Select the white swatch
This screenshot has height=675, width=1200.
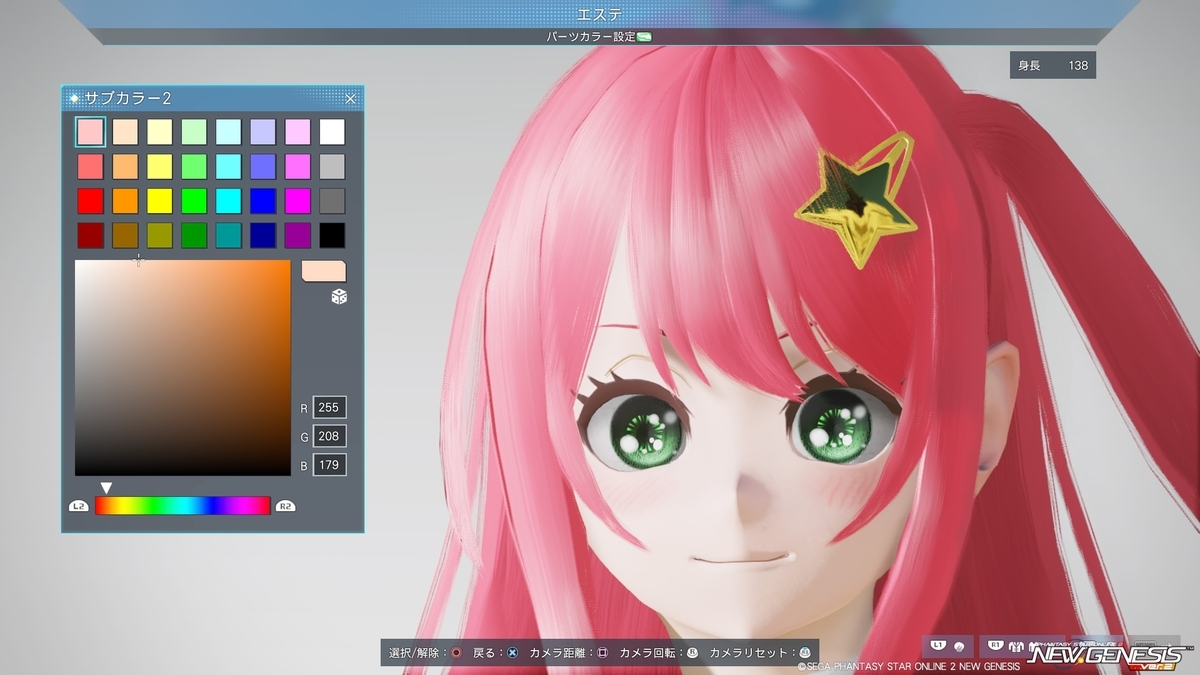(332, 131)
